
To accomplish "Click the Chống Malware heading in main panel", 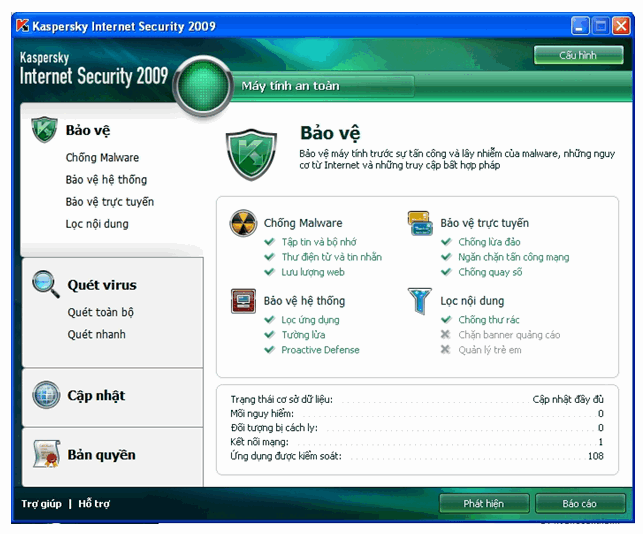I will [x=303, y=223].
